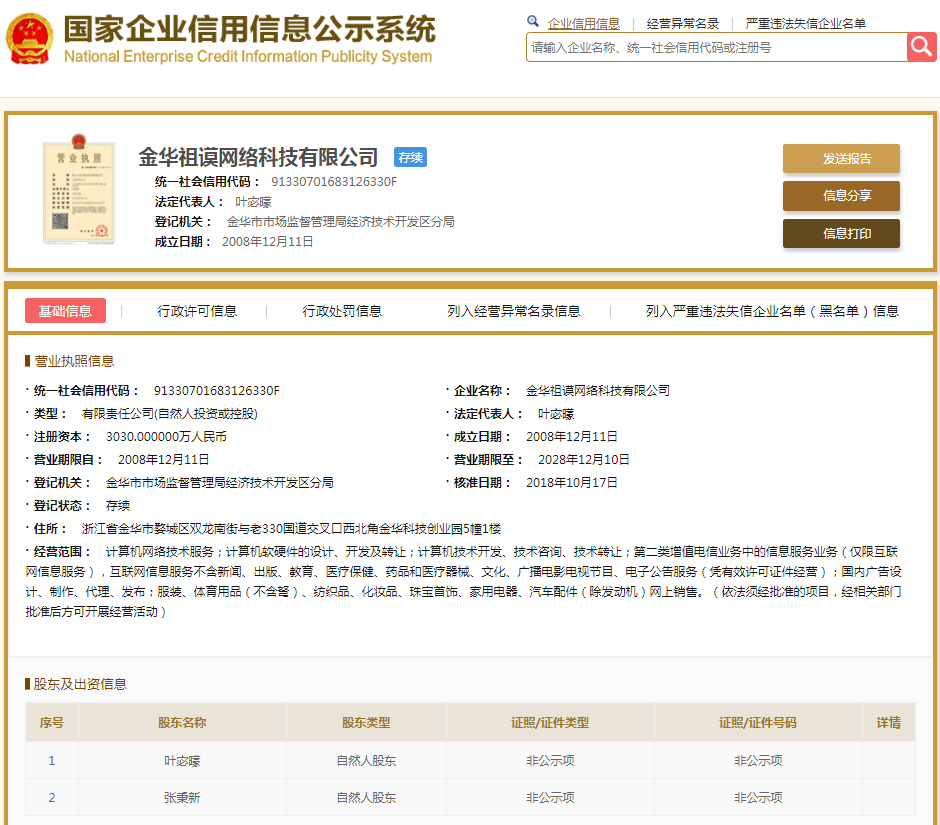Open the 列入严重违法失信企业名单（黑名单）信息 tab

pyautogui.click(x=772, y=311)
